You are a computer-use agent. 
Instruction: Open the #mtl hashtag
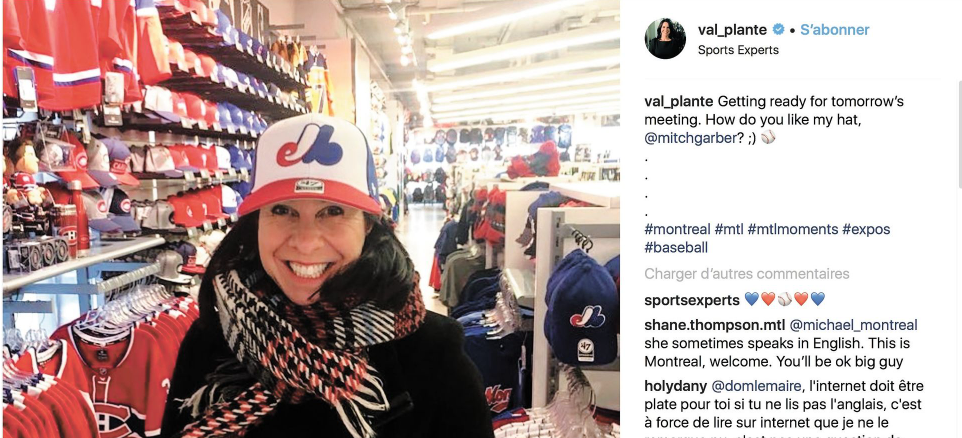729,229
